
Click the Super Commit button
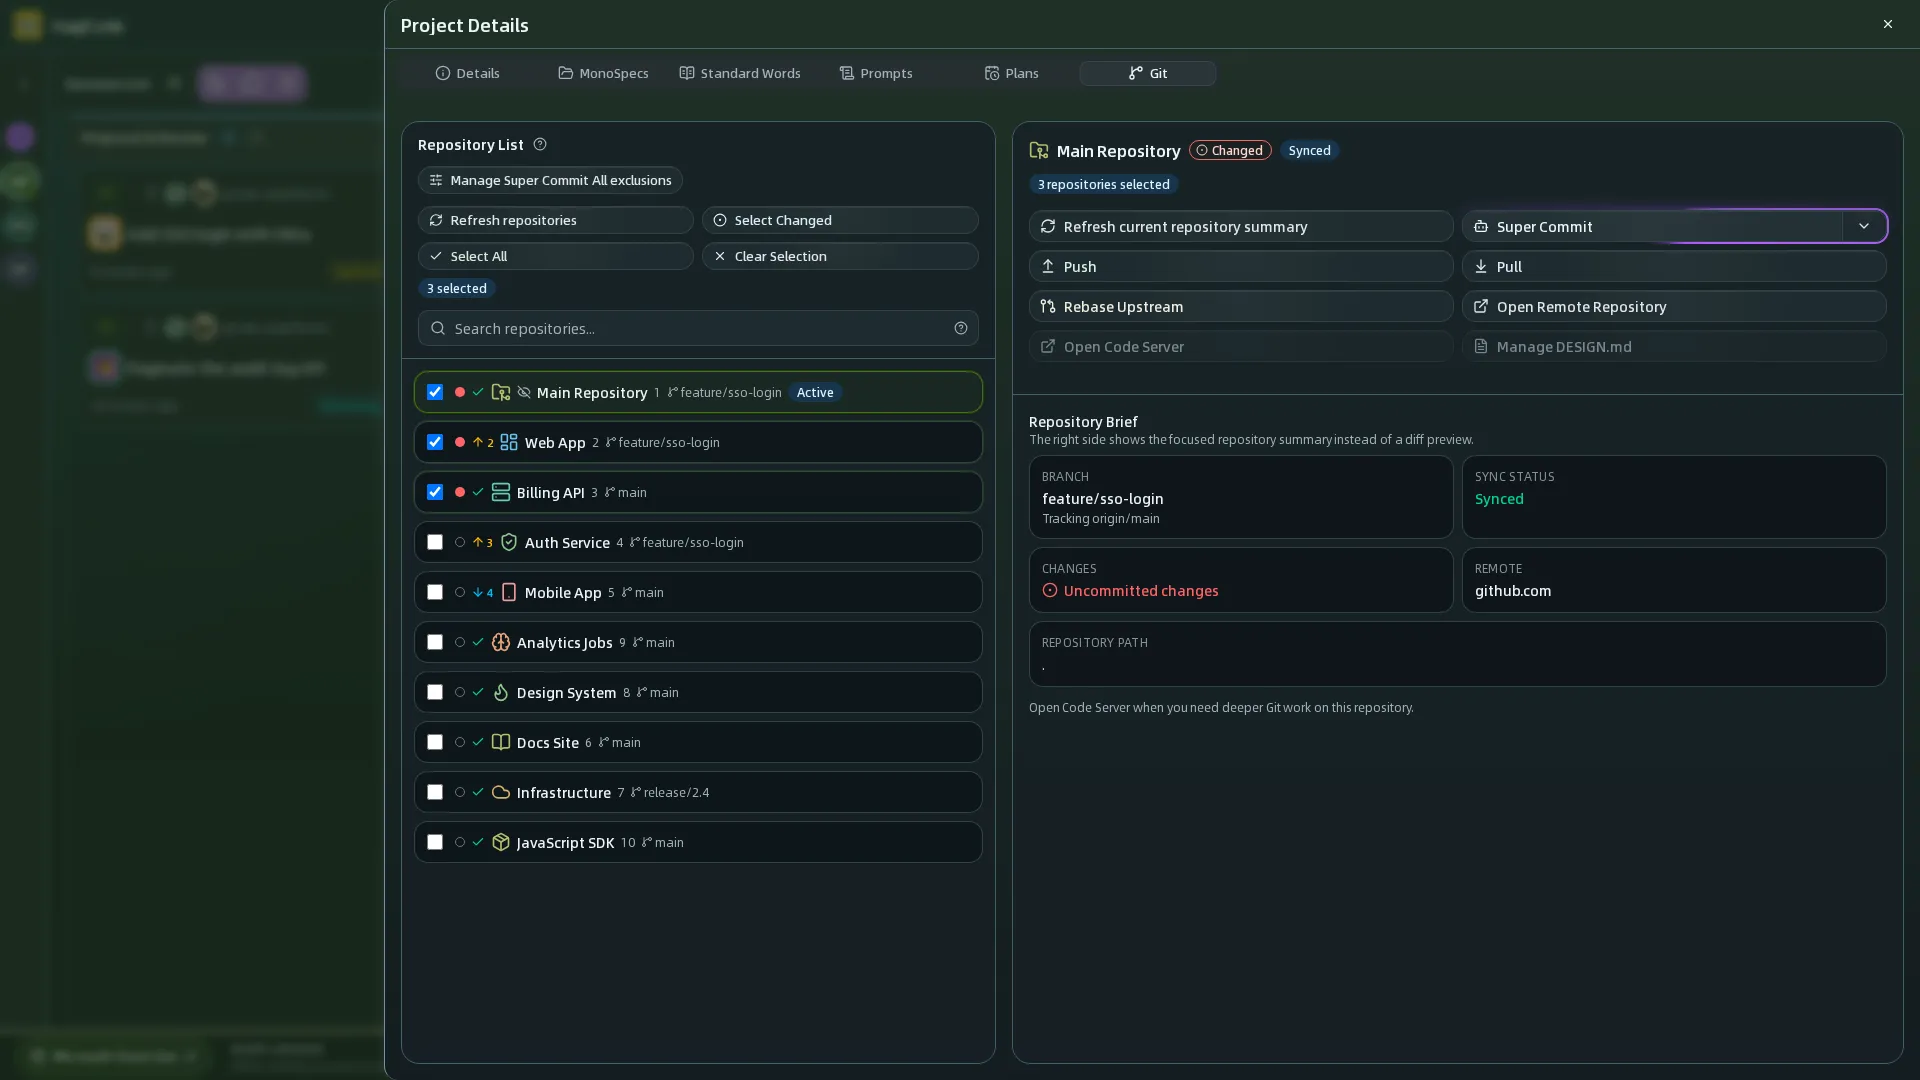pos(1652,226)
